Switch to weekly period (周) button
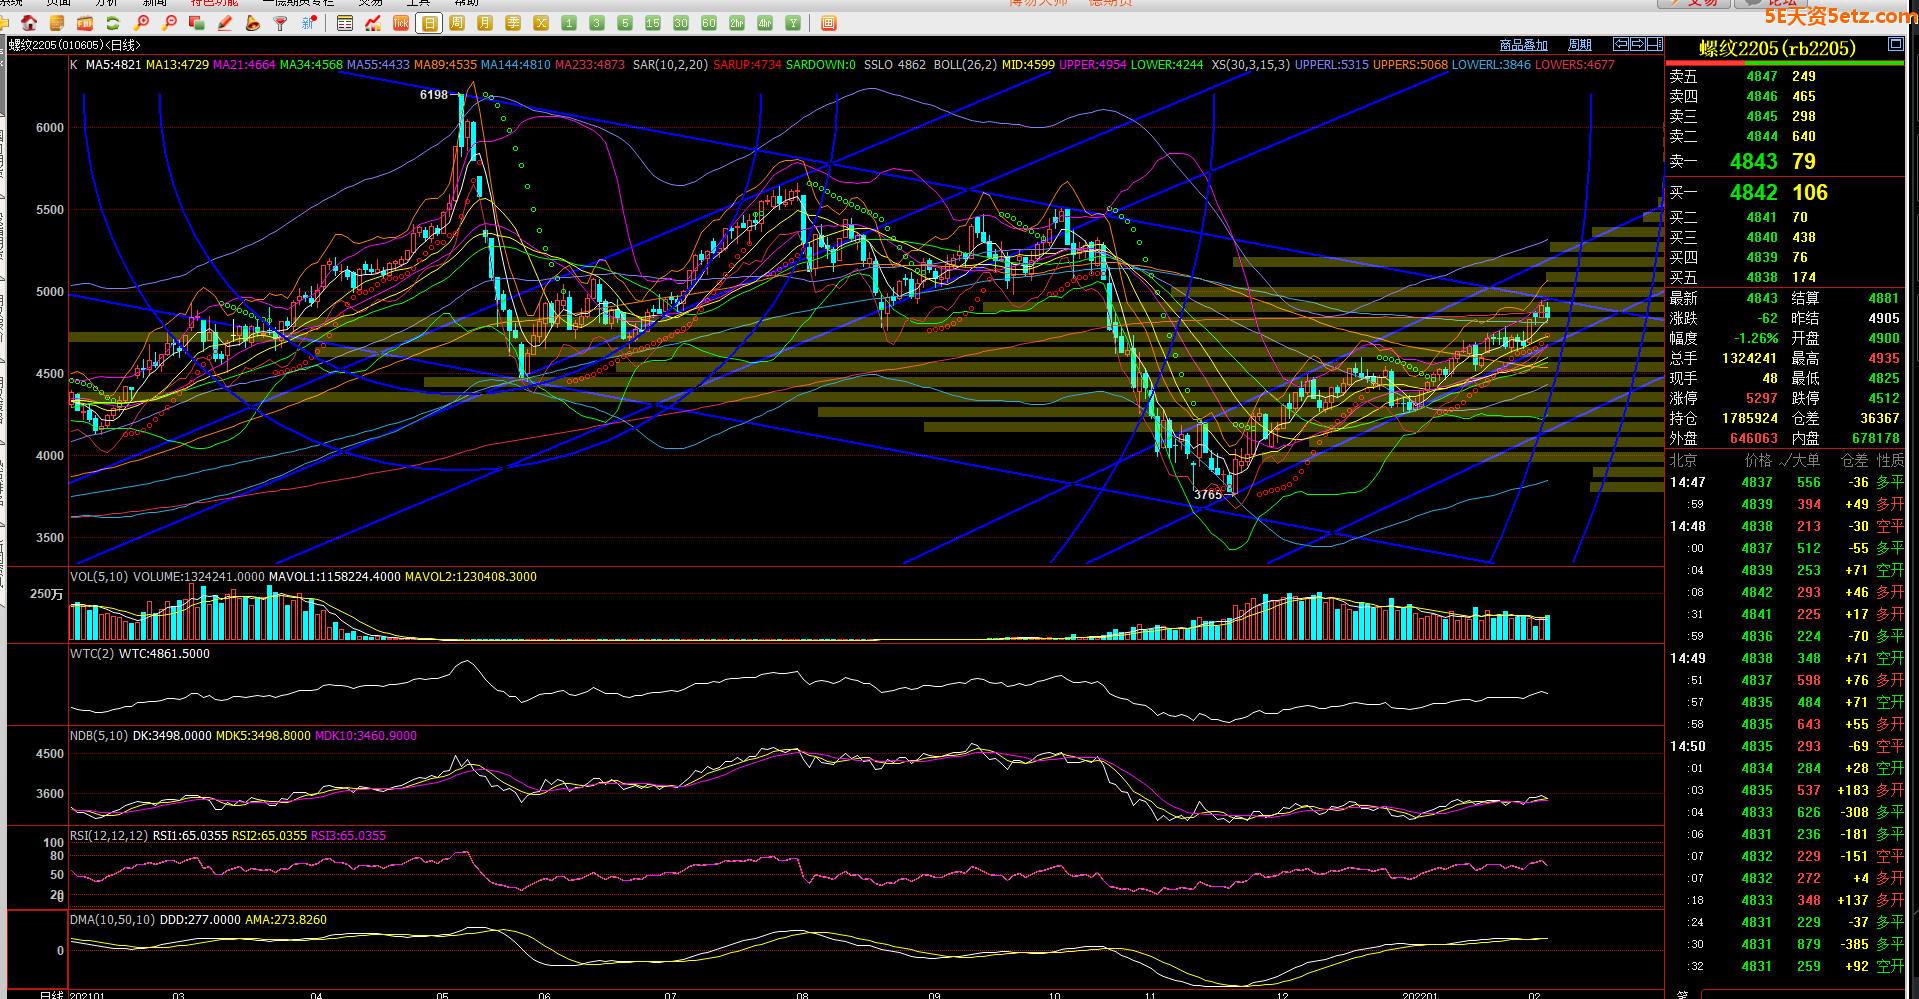This screenshot has height=999, width=1919. coord(457,23)
